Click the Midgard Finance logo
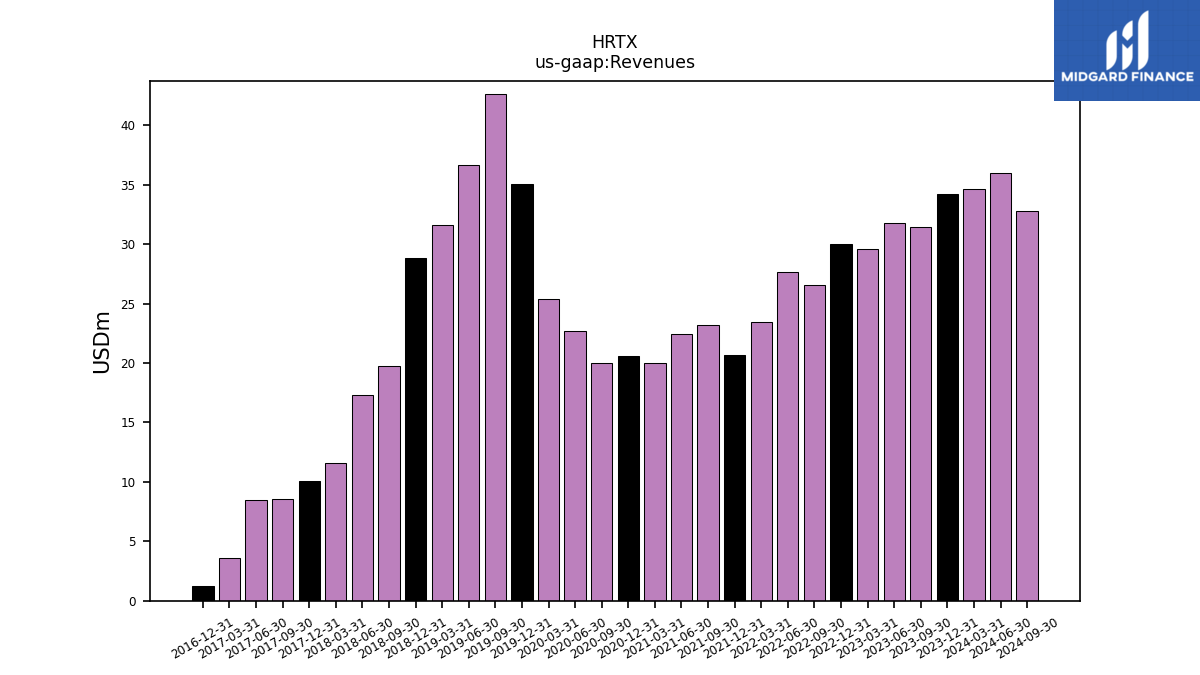1200x675 pixels. click(1127, 50)
